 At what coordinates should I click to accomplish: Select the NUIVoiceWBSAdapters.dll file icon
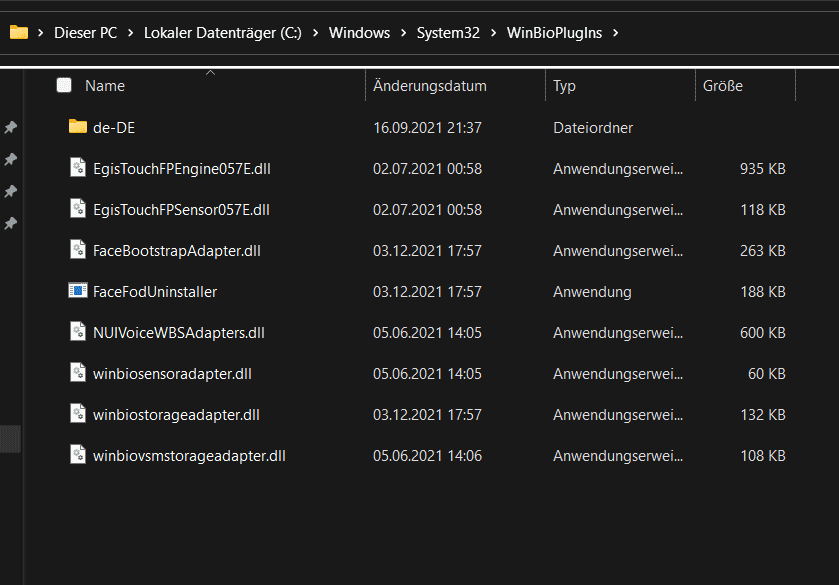click(78, 332)
